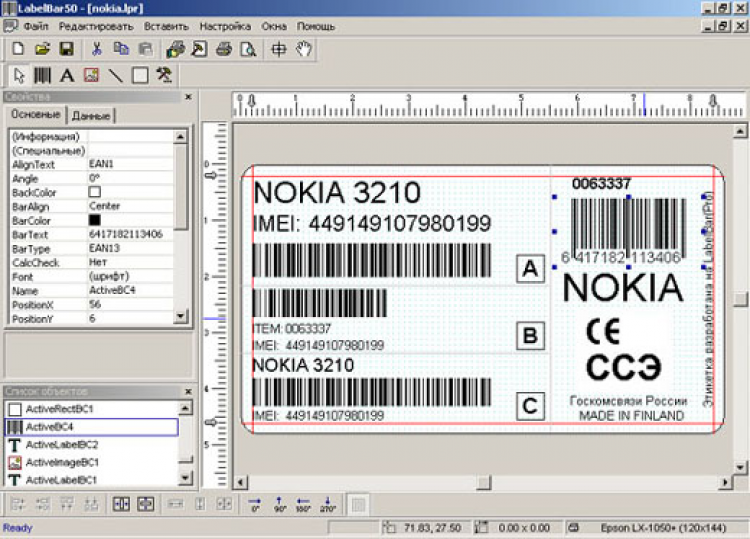Paste using the clipboard toolbar icon
The height and width of the screenshot is (539, 750).
[x=145, y=49]
